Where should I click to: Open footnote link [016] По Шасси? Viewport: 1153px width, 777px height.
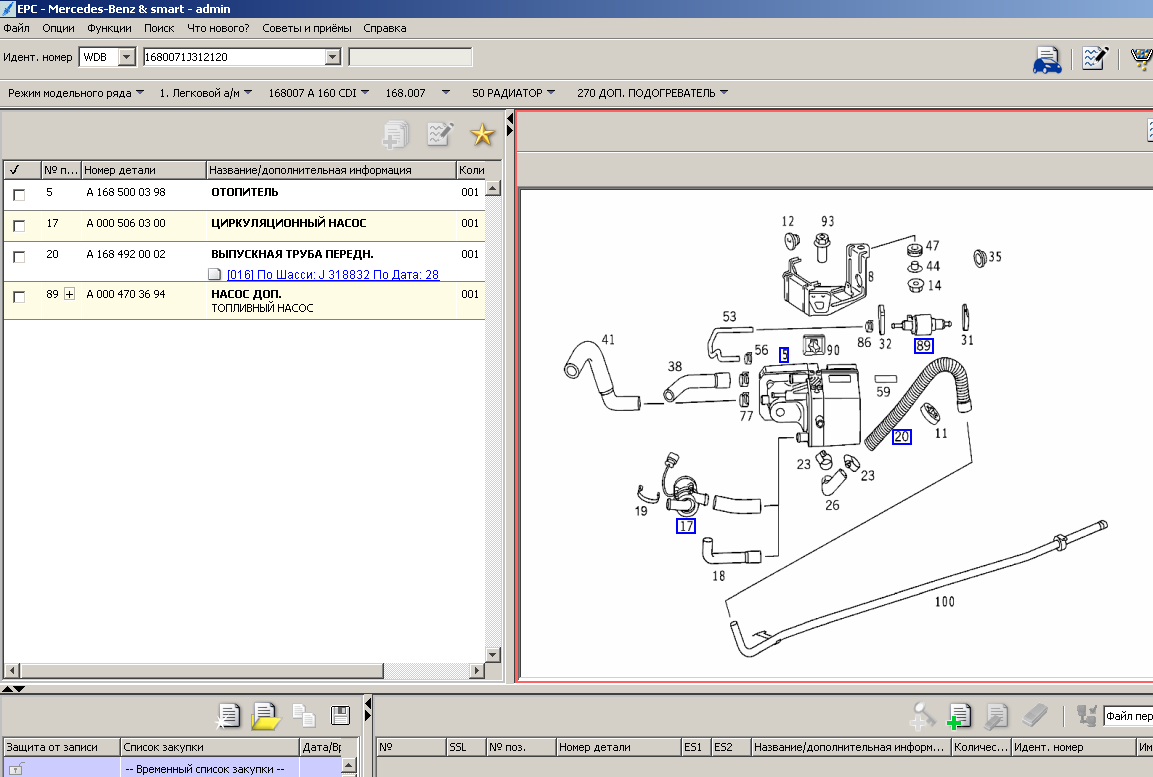333,275
